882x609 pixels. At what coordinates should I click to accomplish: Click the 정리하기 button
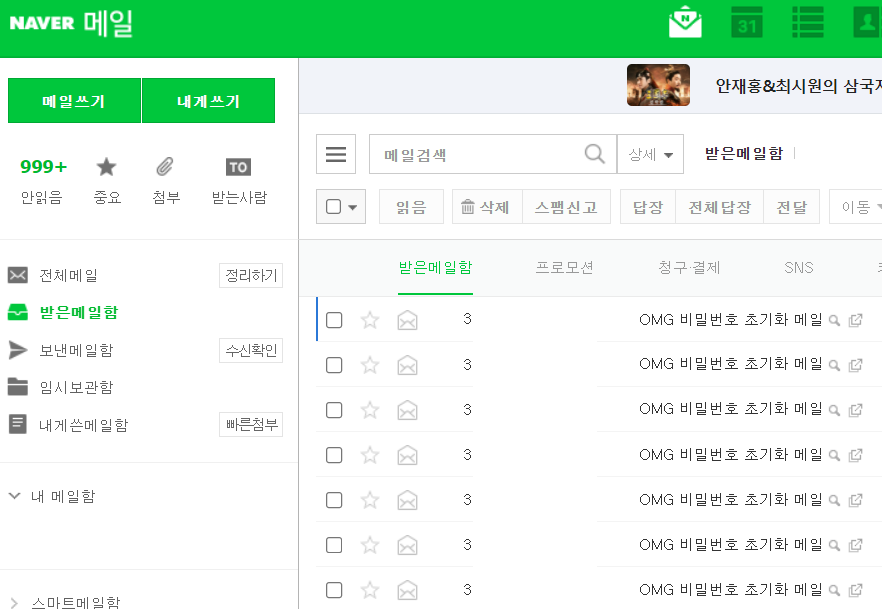pyautogui.click(x=251, y=276)
